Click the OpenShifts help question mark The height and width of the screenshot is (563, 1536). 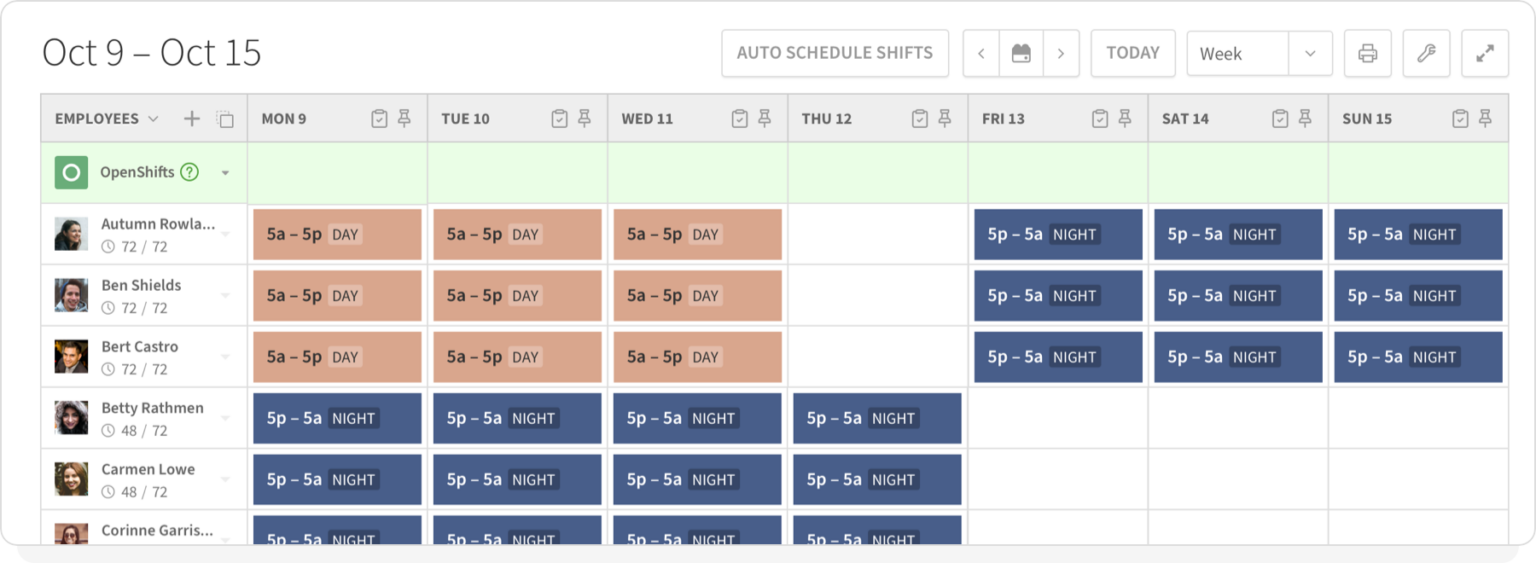point(189,172)
